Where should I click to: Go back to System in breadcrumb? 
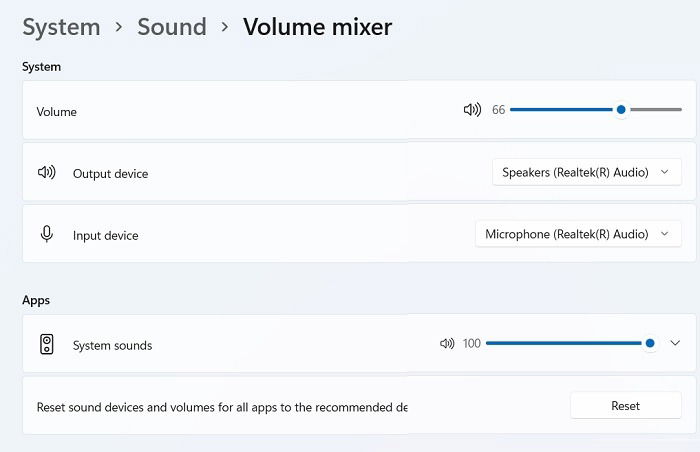(x=62, y=27)
